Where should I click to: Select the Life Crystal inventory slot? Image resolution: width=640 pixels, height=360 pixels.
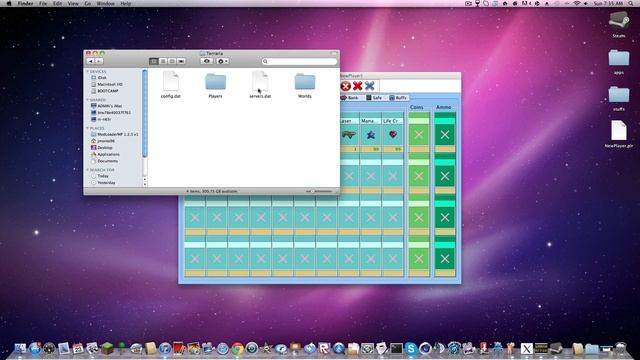pos(393,135)
